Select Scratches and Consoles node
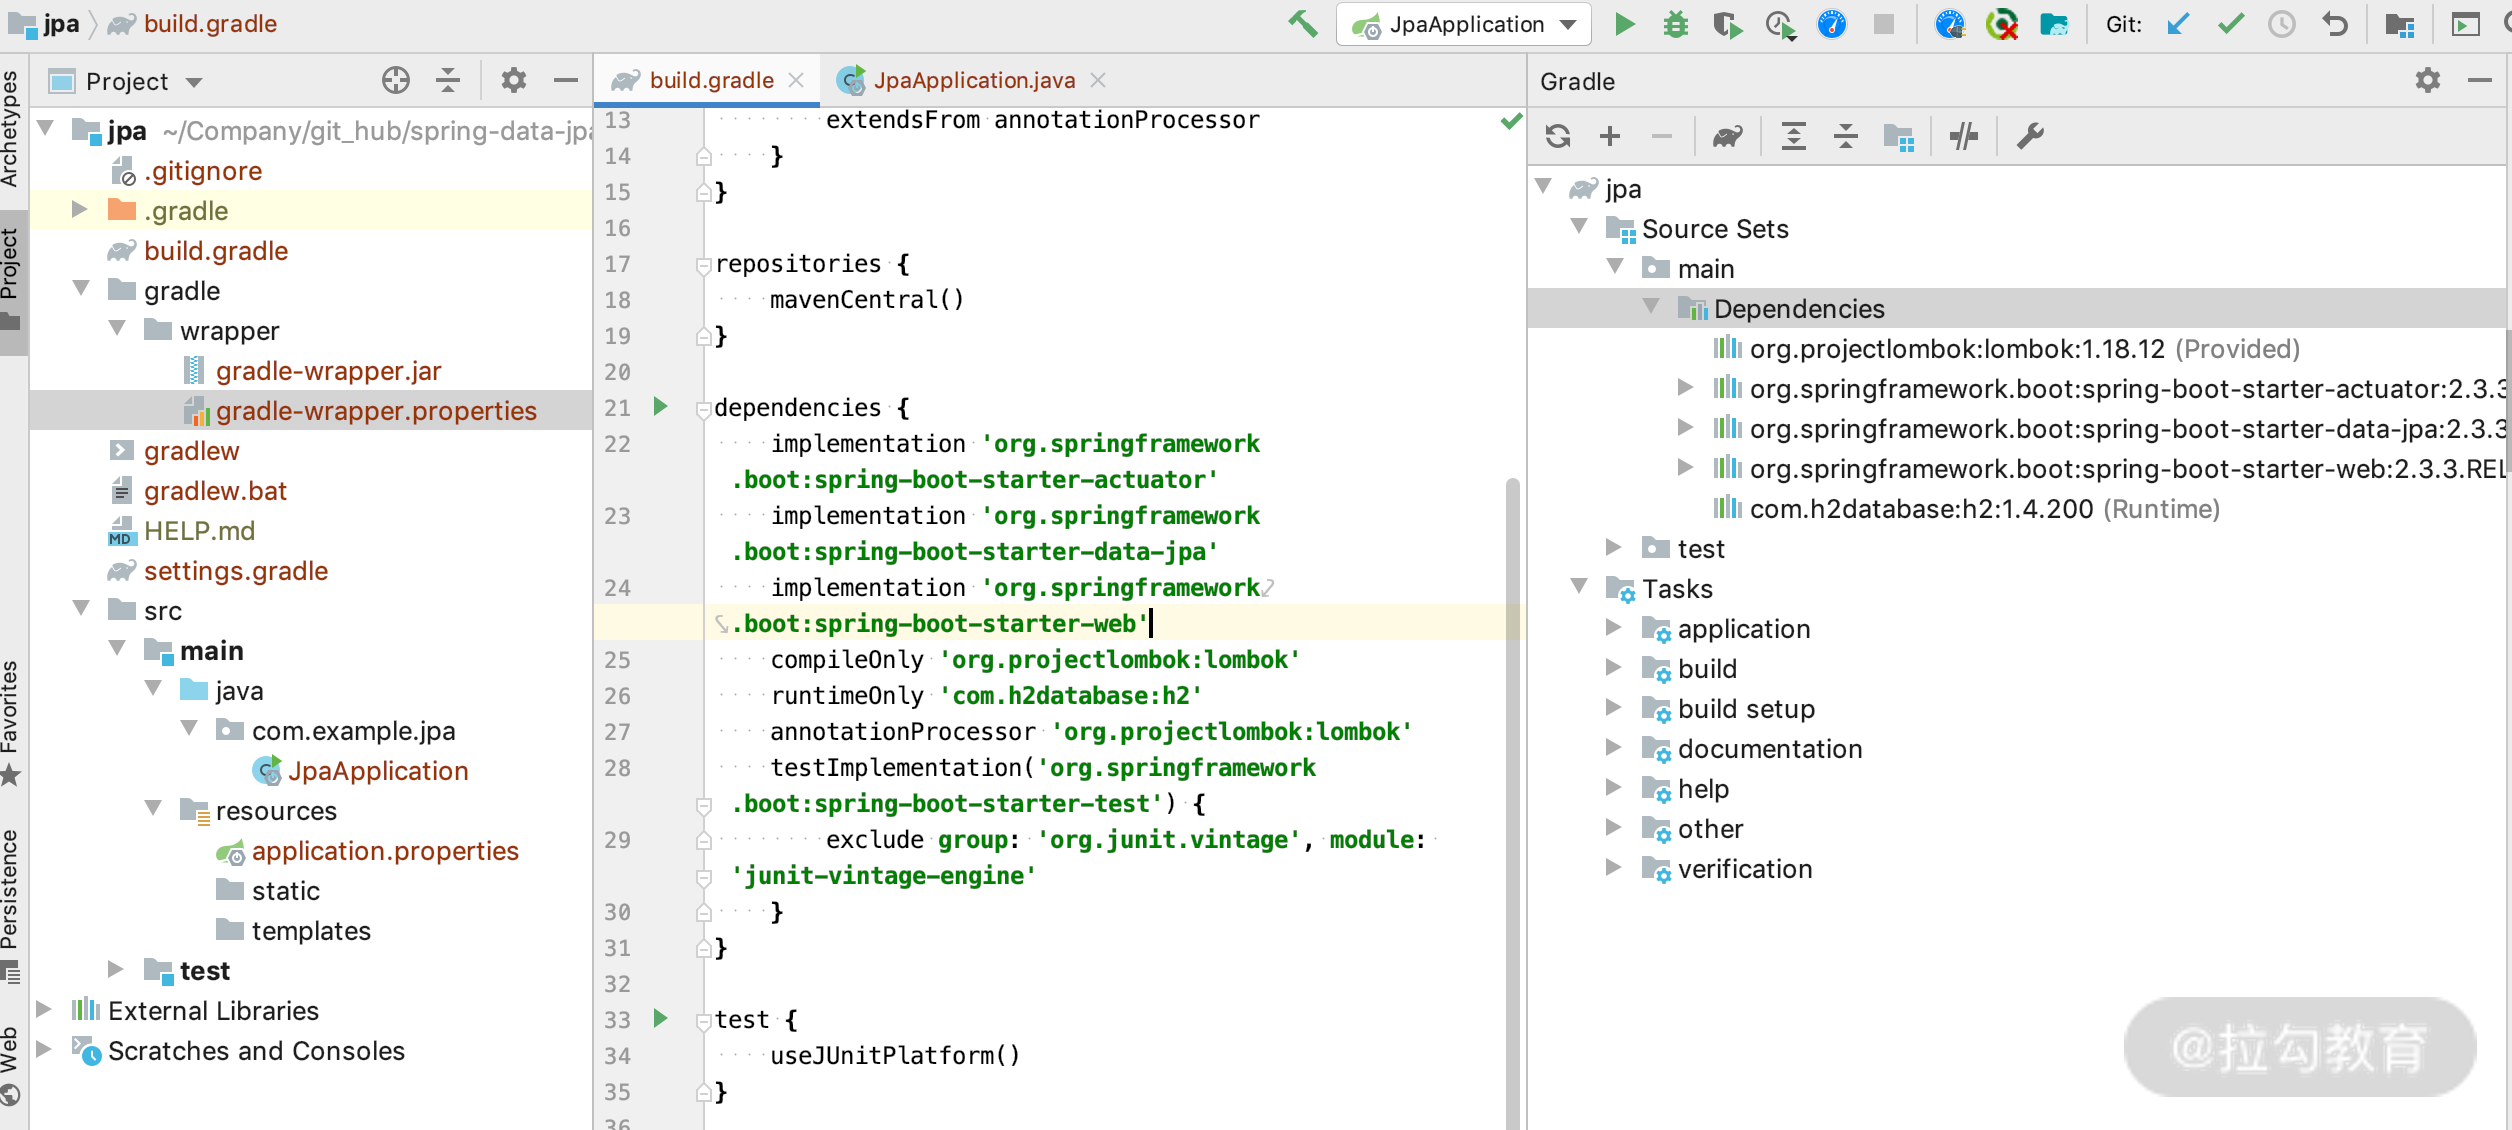 [x=256, y=1051]
